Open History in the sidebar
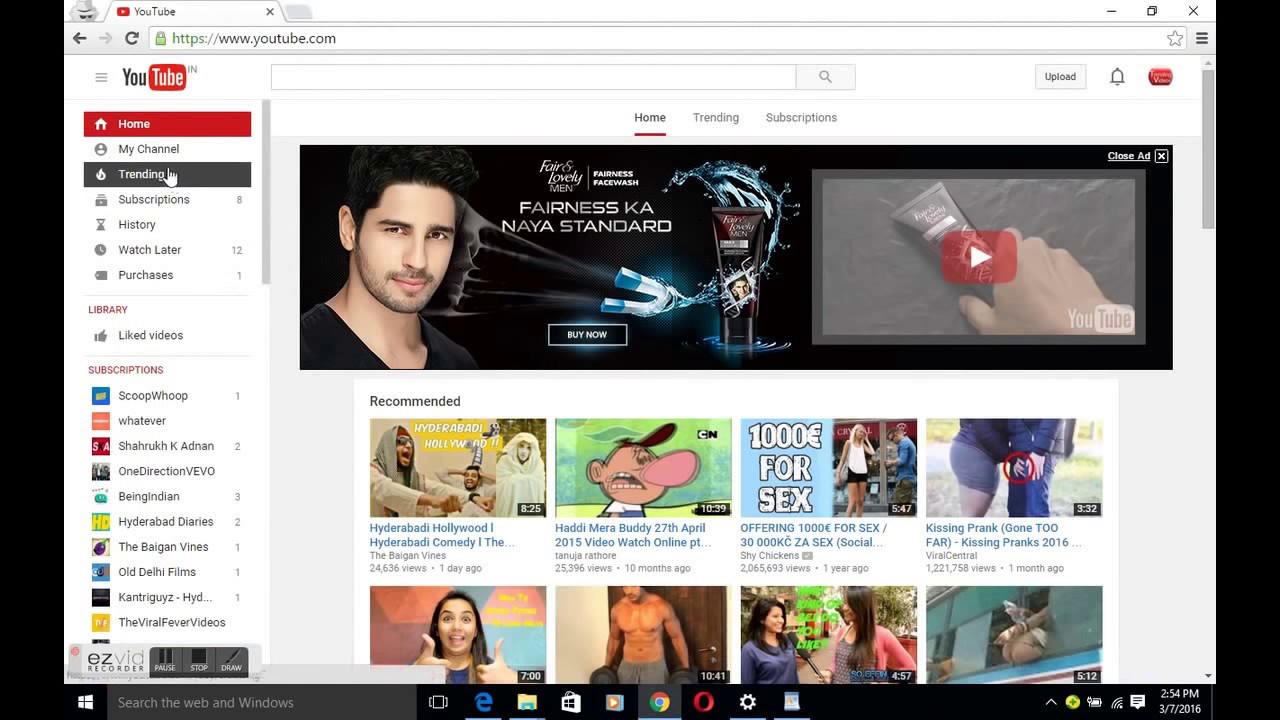Screen dimensions: 1280x720 click(x=167, y=225)
